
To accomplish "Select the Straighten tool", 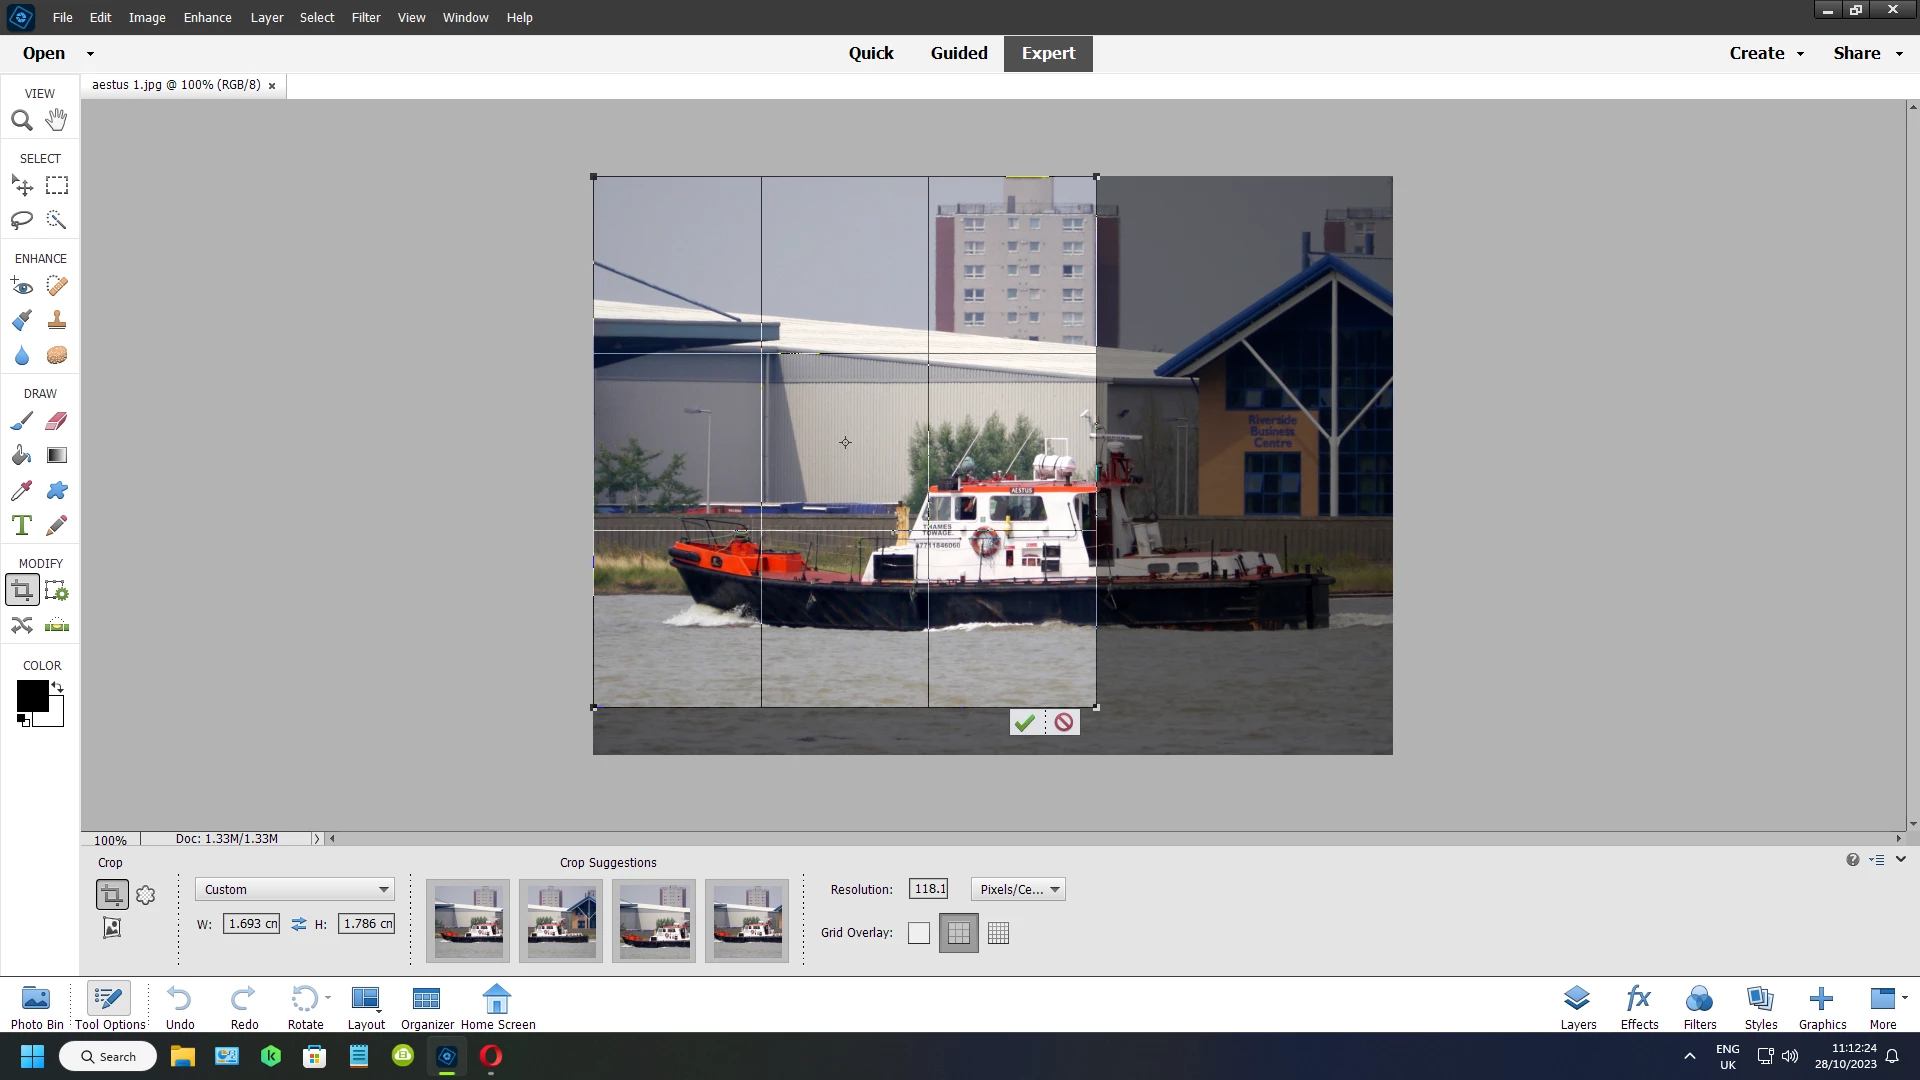I will tap(57, 626).
